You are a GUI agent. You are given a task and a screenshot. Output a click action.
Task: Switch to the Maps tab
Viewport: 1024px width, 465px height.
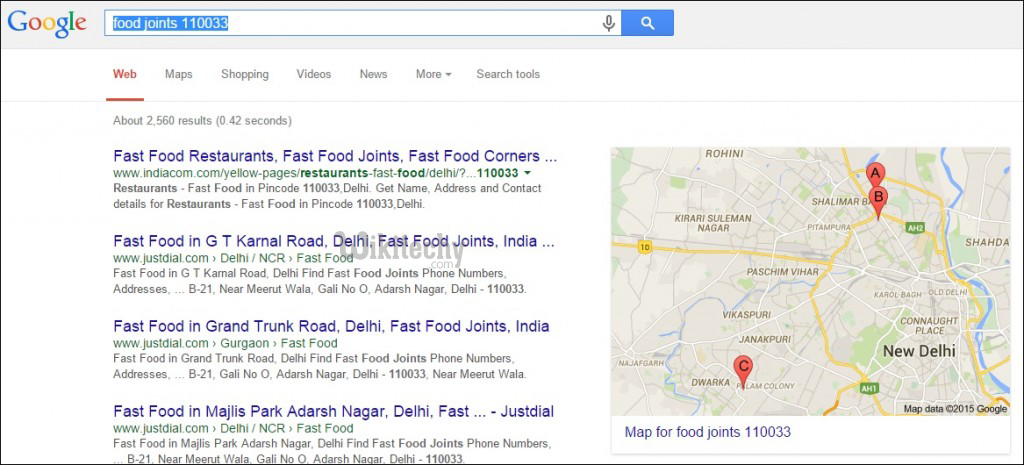tap(179, 74)
